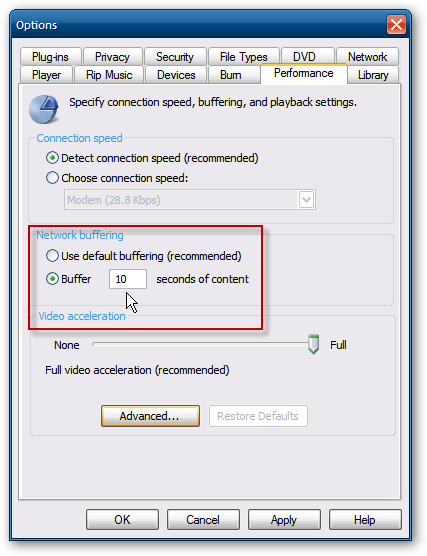This screenshot has width=427, height=556.
Task: Open the Rip Music tab
Action: pyautogui.click(x=109, y=75)
